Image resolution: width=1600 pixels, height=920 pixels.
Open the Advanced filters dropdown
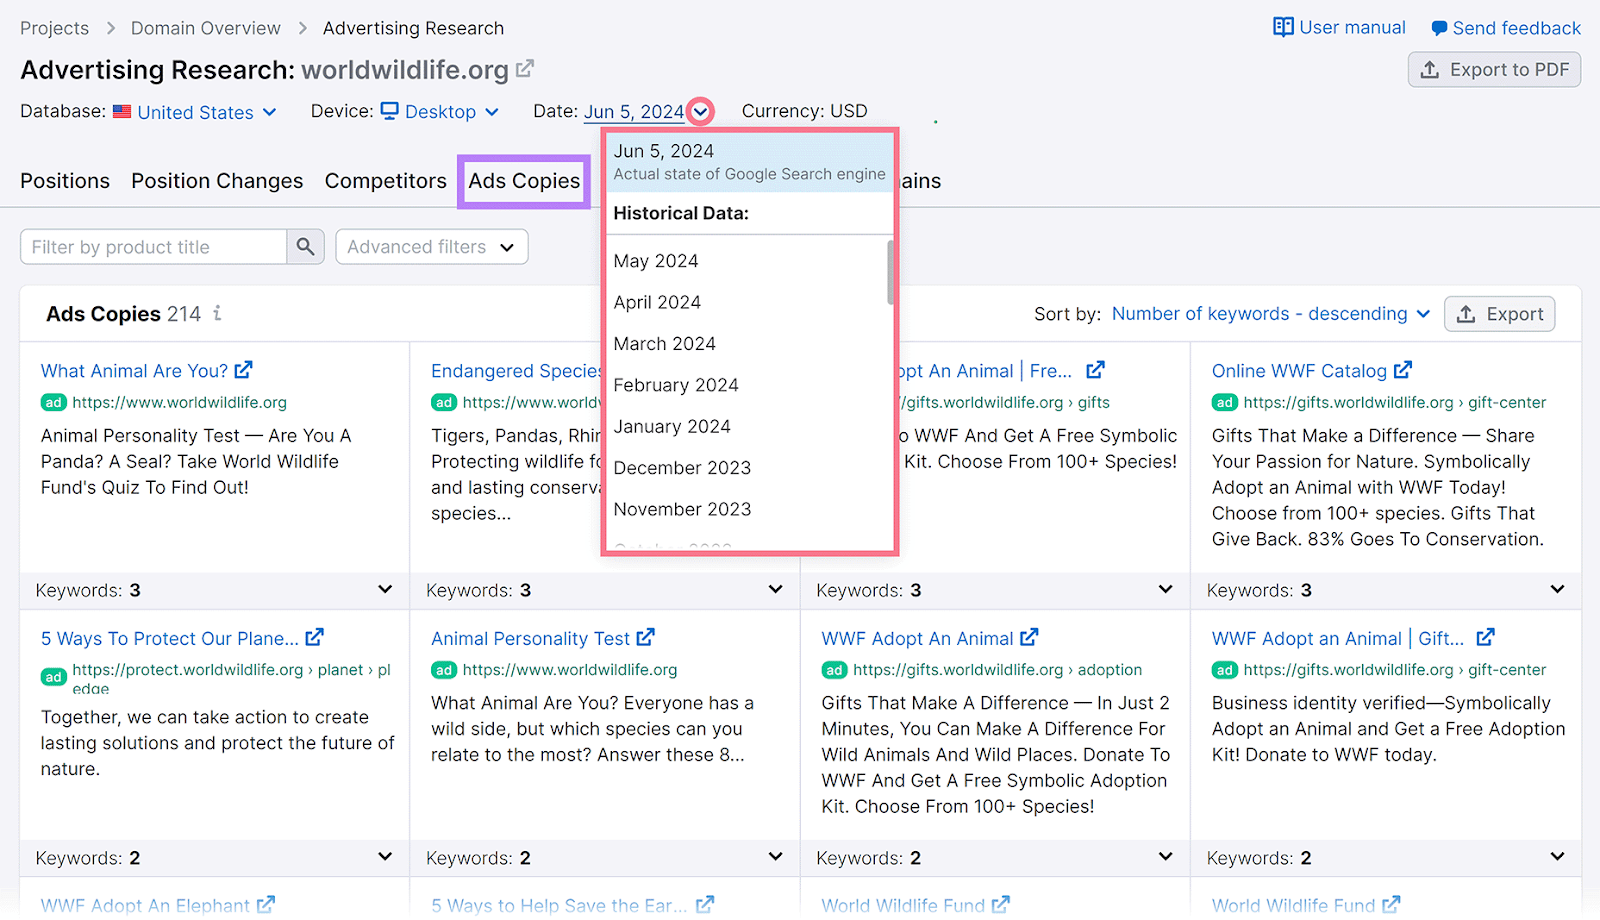pyautogui.click(x=431, y=246)
